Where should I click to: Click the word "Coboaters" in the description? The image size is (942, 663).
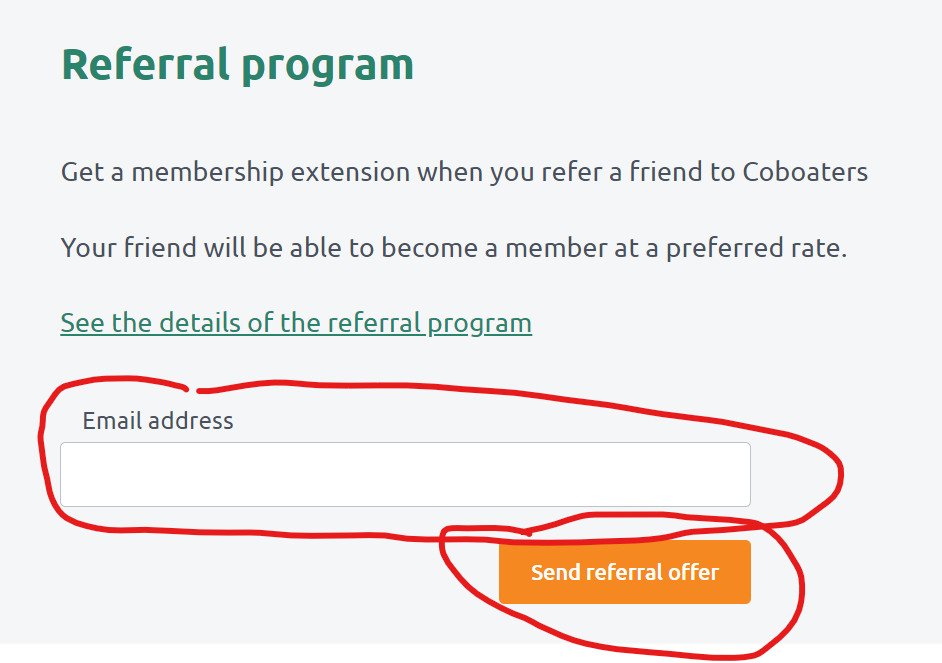(x=805, y=172)
